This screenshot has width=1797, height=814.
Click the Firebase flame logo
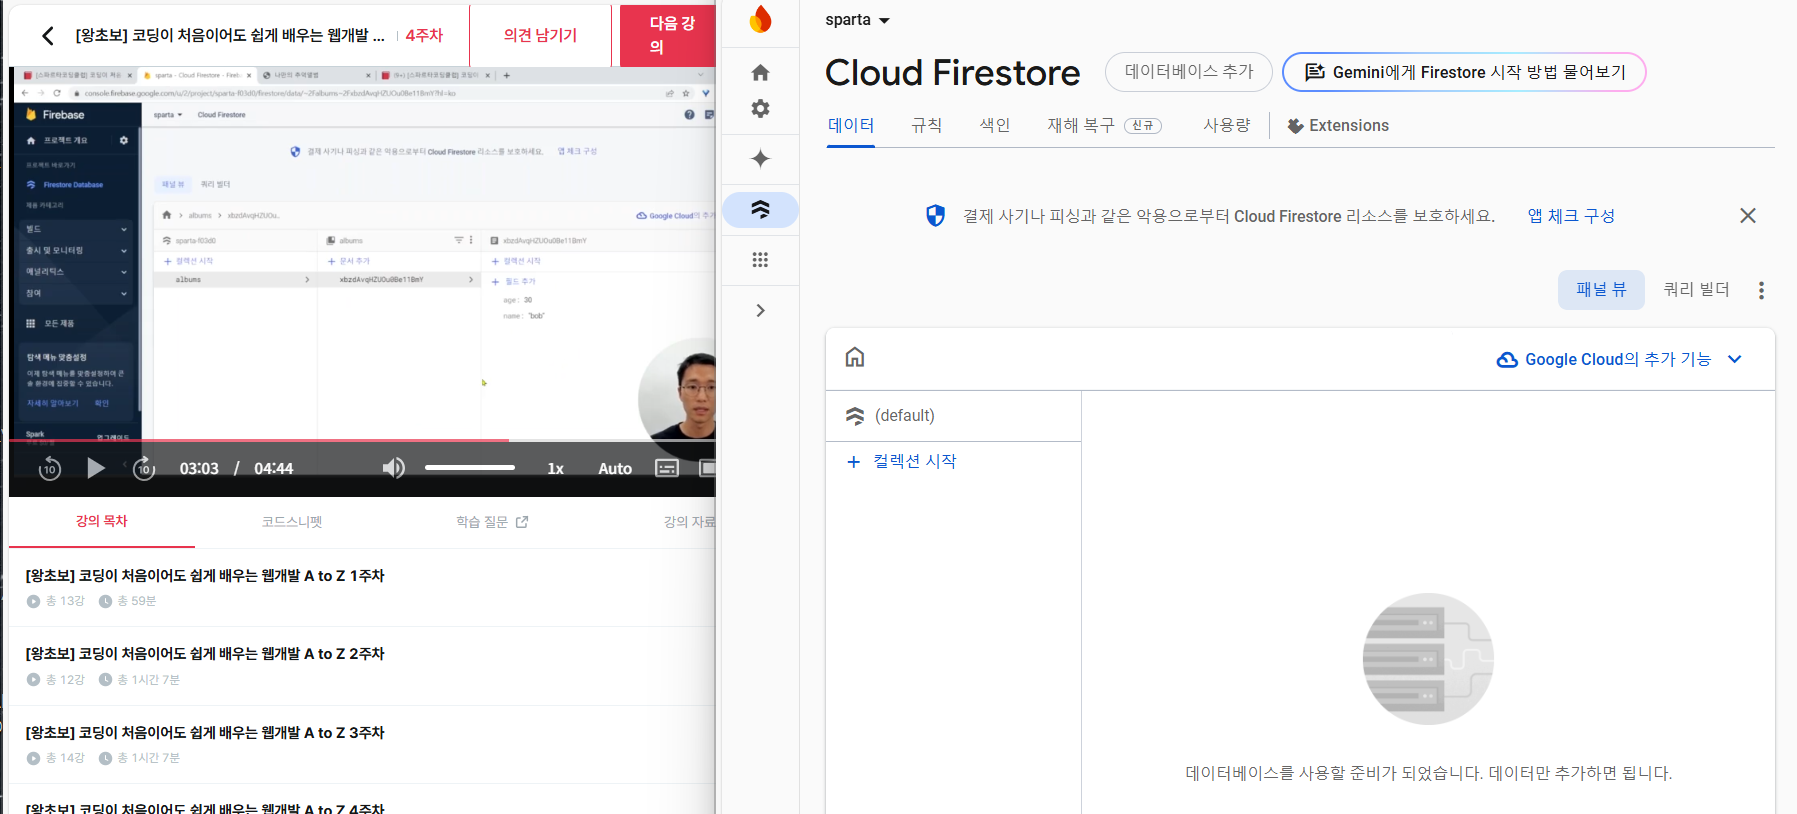pos(761,19)
